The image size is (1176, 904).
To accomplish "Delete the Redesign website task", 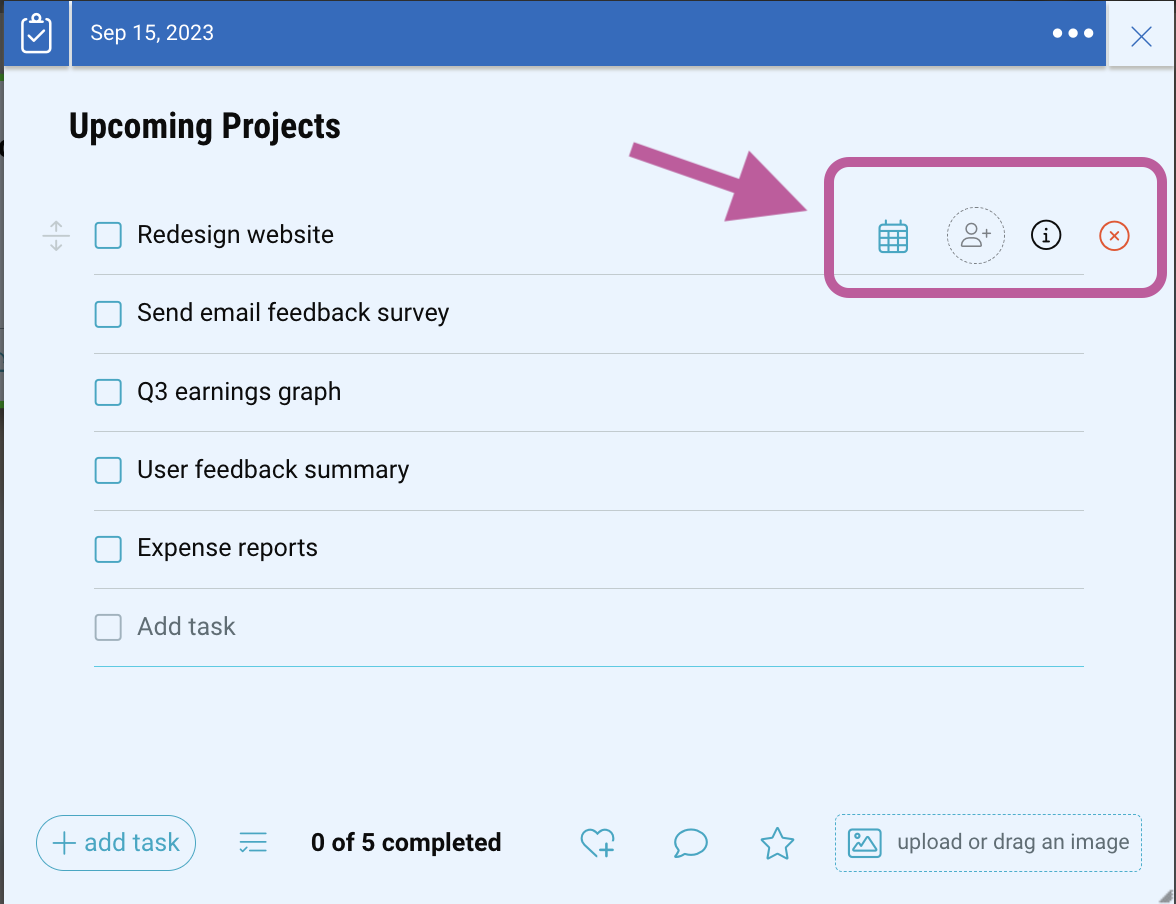I will [1114, 236].
